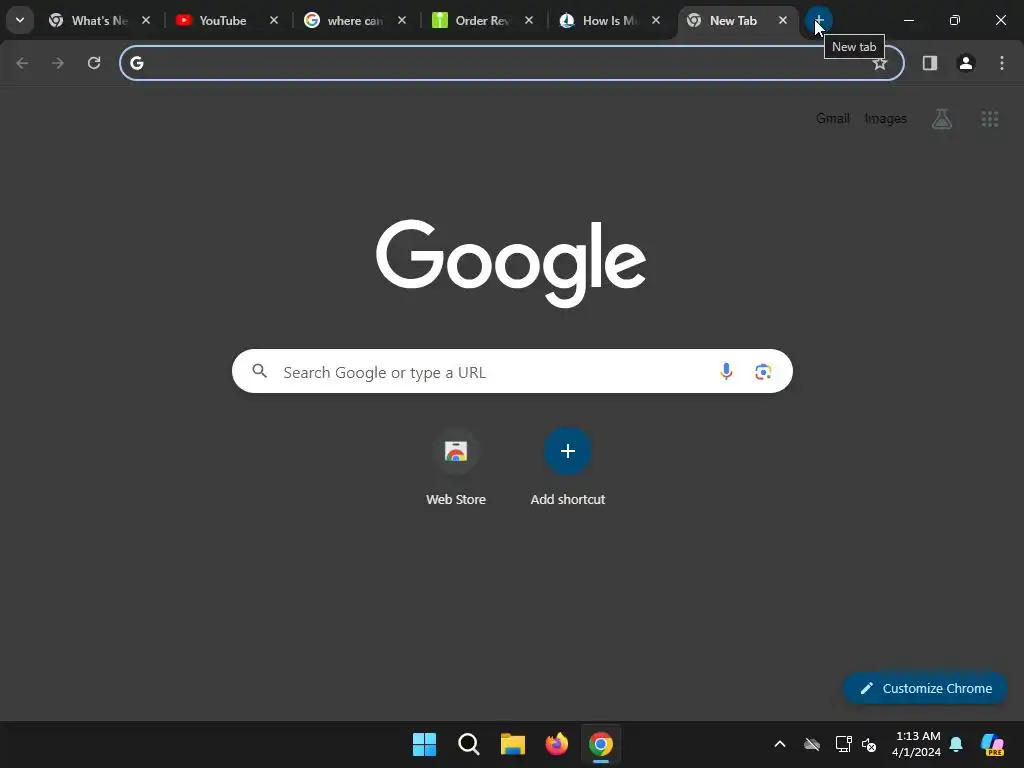Show hidden system tray icons
Screen dimensions: 1024x768
[x=780, y=744]
